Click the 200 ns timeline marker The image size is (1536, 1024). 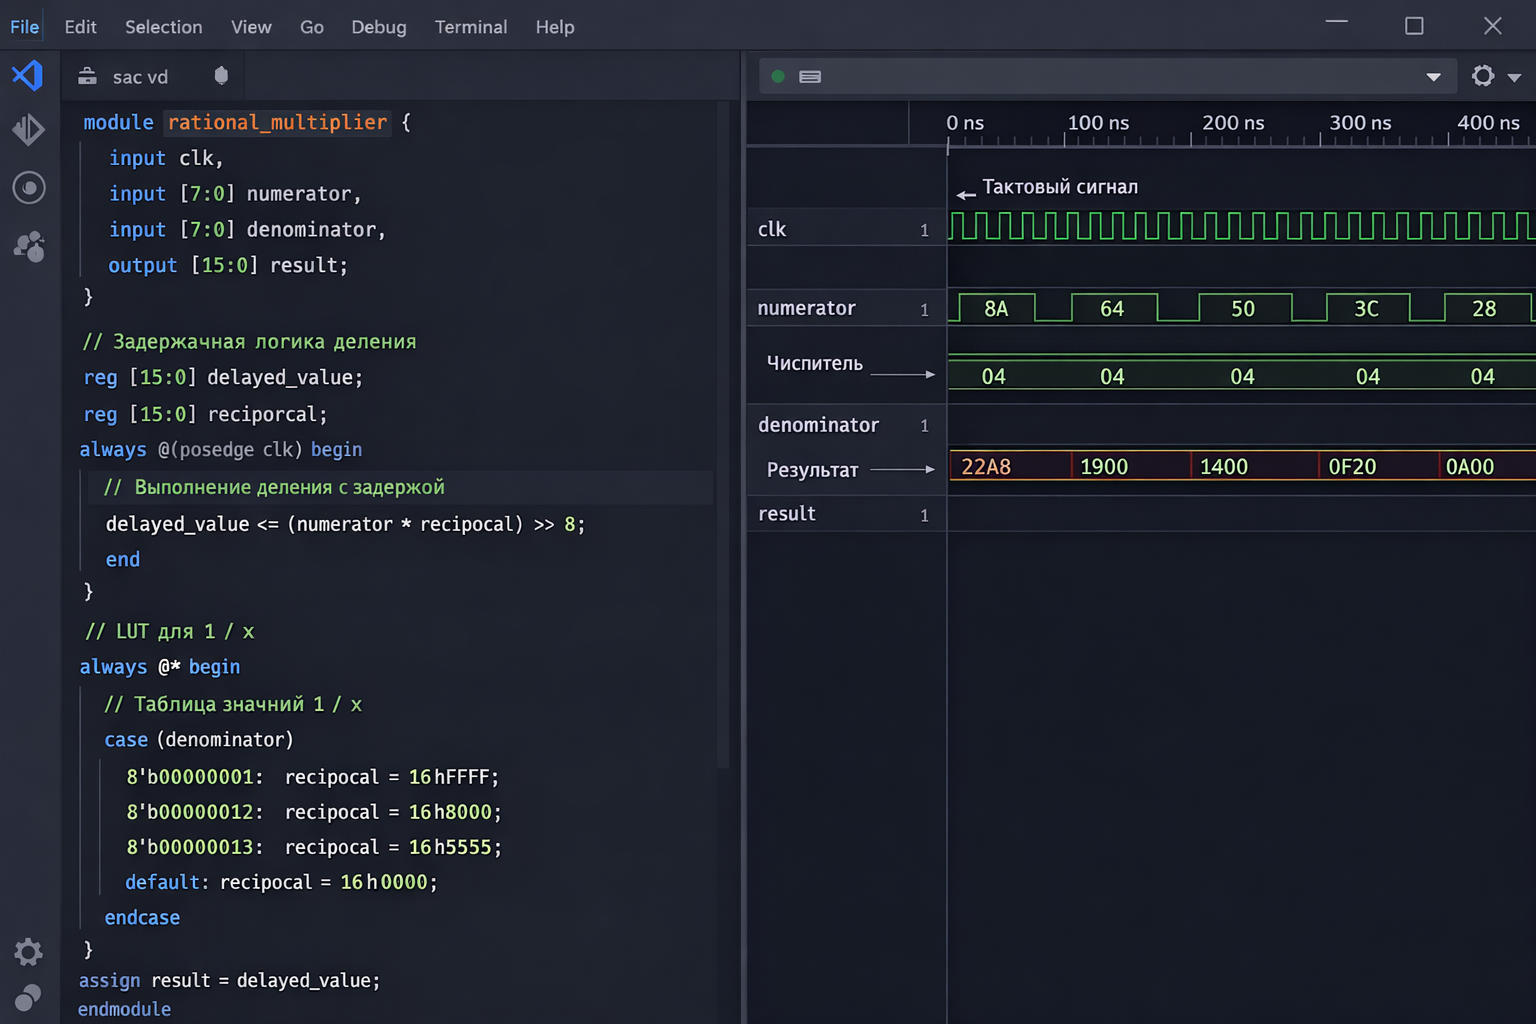click(1232, 123)
